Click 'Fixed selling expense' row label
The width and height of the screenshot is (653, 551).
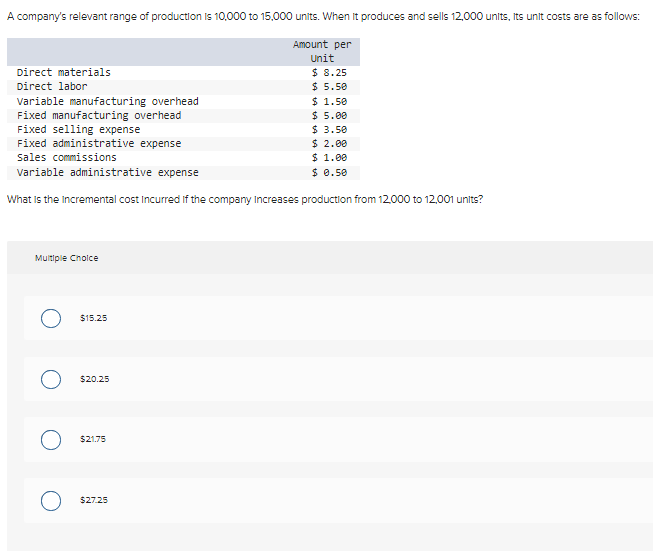pos(78,130)
